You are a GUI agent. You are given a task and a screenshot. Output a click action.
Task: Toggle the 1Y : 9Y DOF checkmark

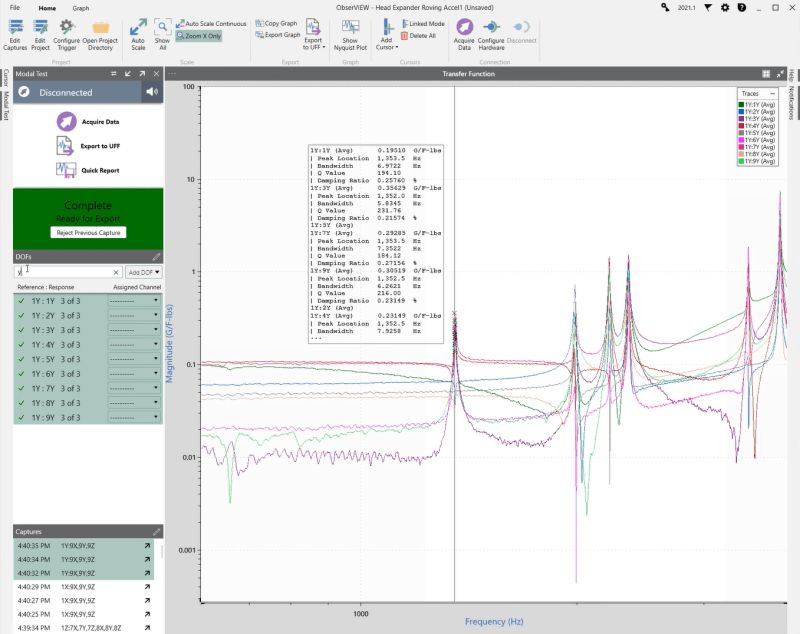pyautogui.click(x=21, y=417)
